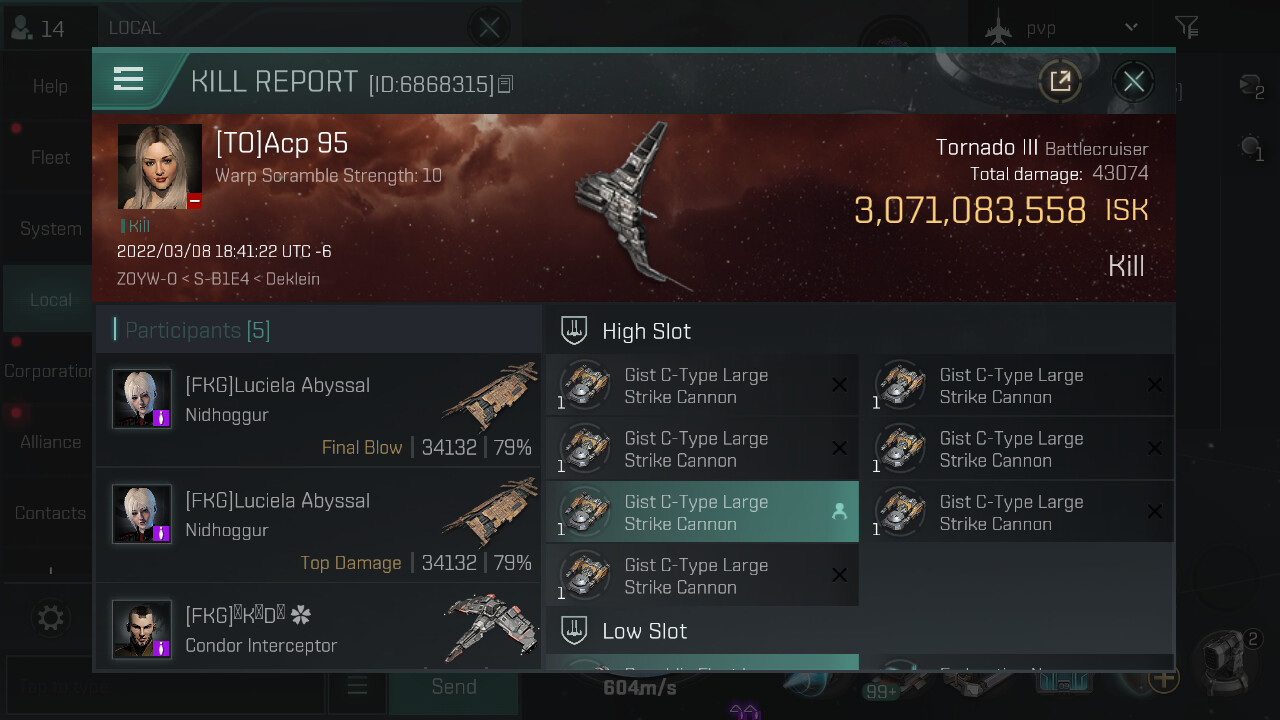Share the kill report externally
1280x720 pixels.
click(x=1060, y=81)
